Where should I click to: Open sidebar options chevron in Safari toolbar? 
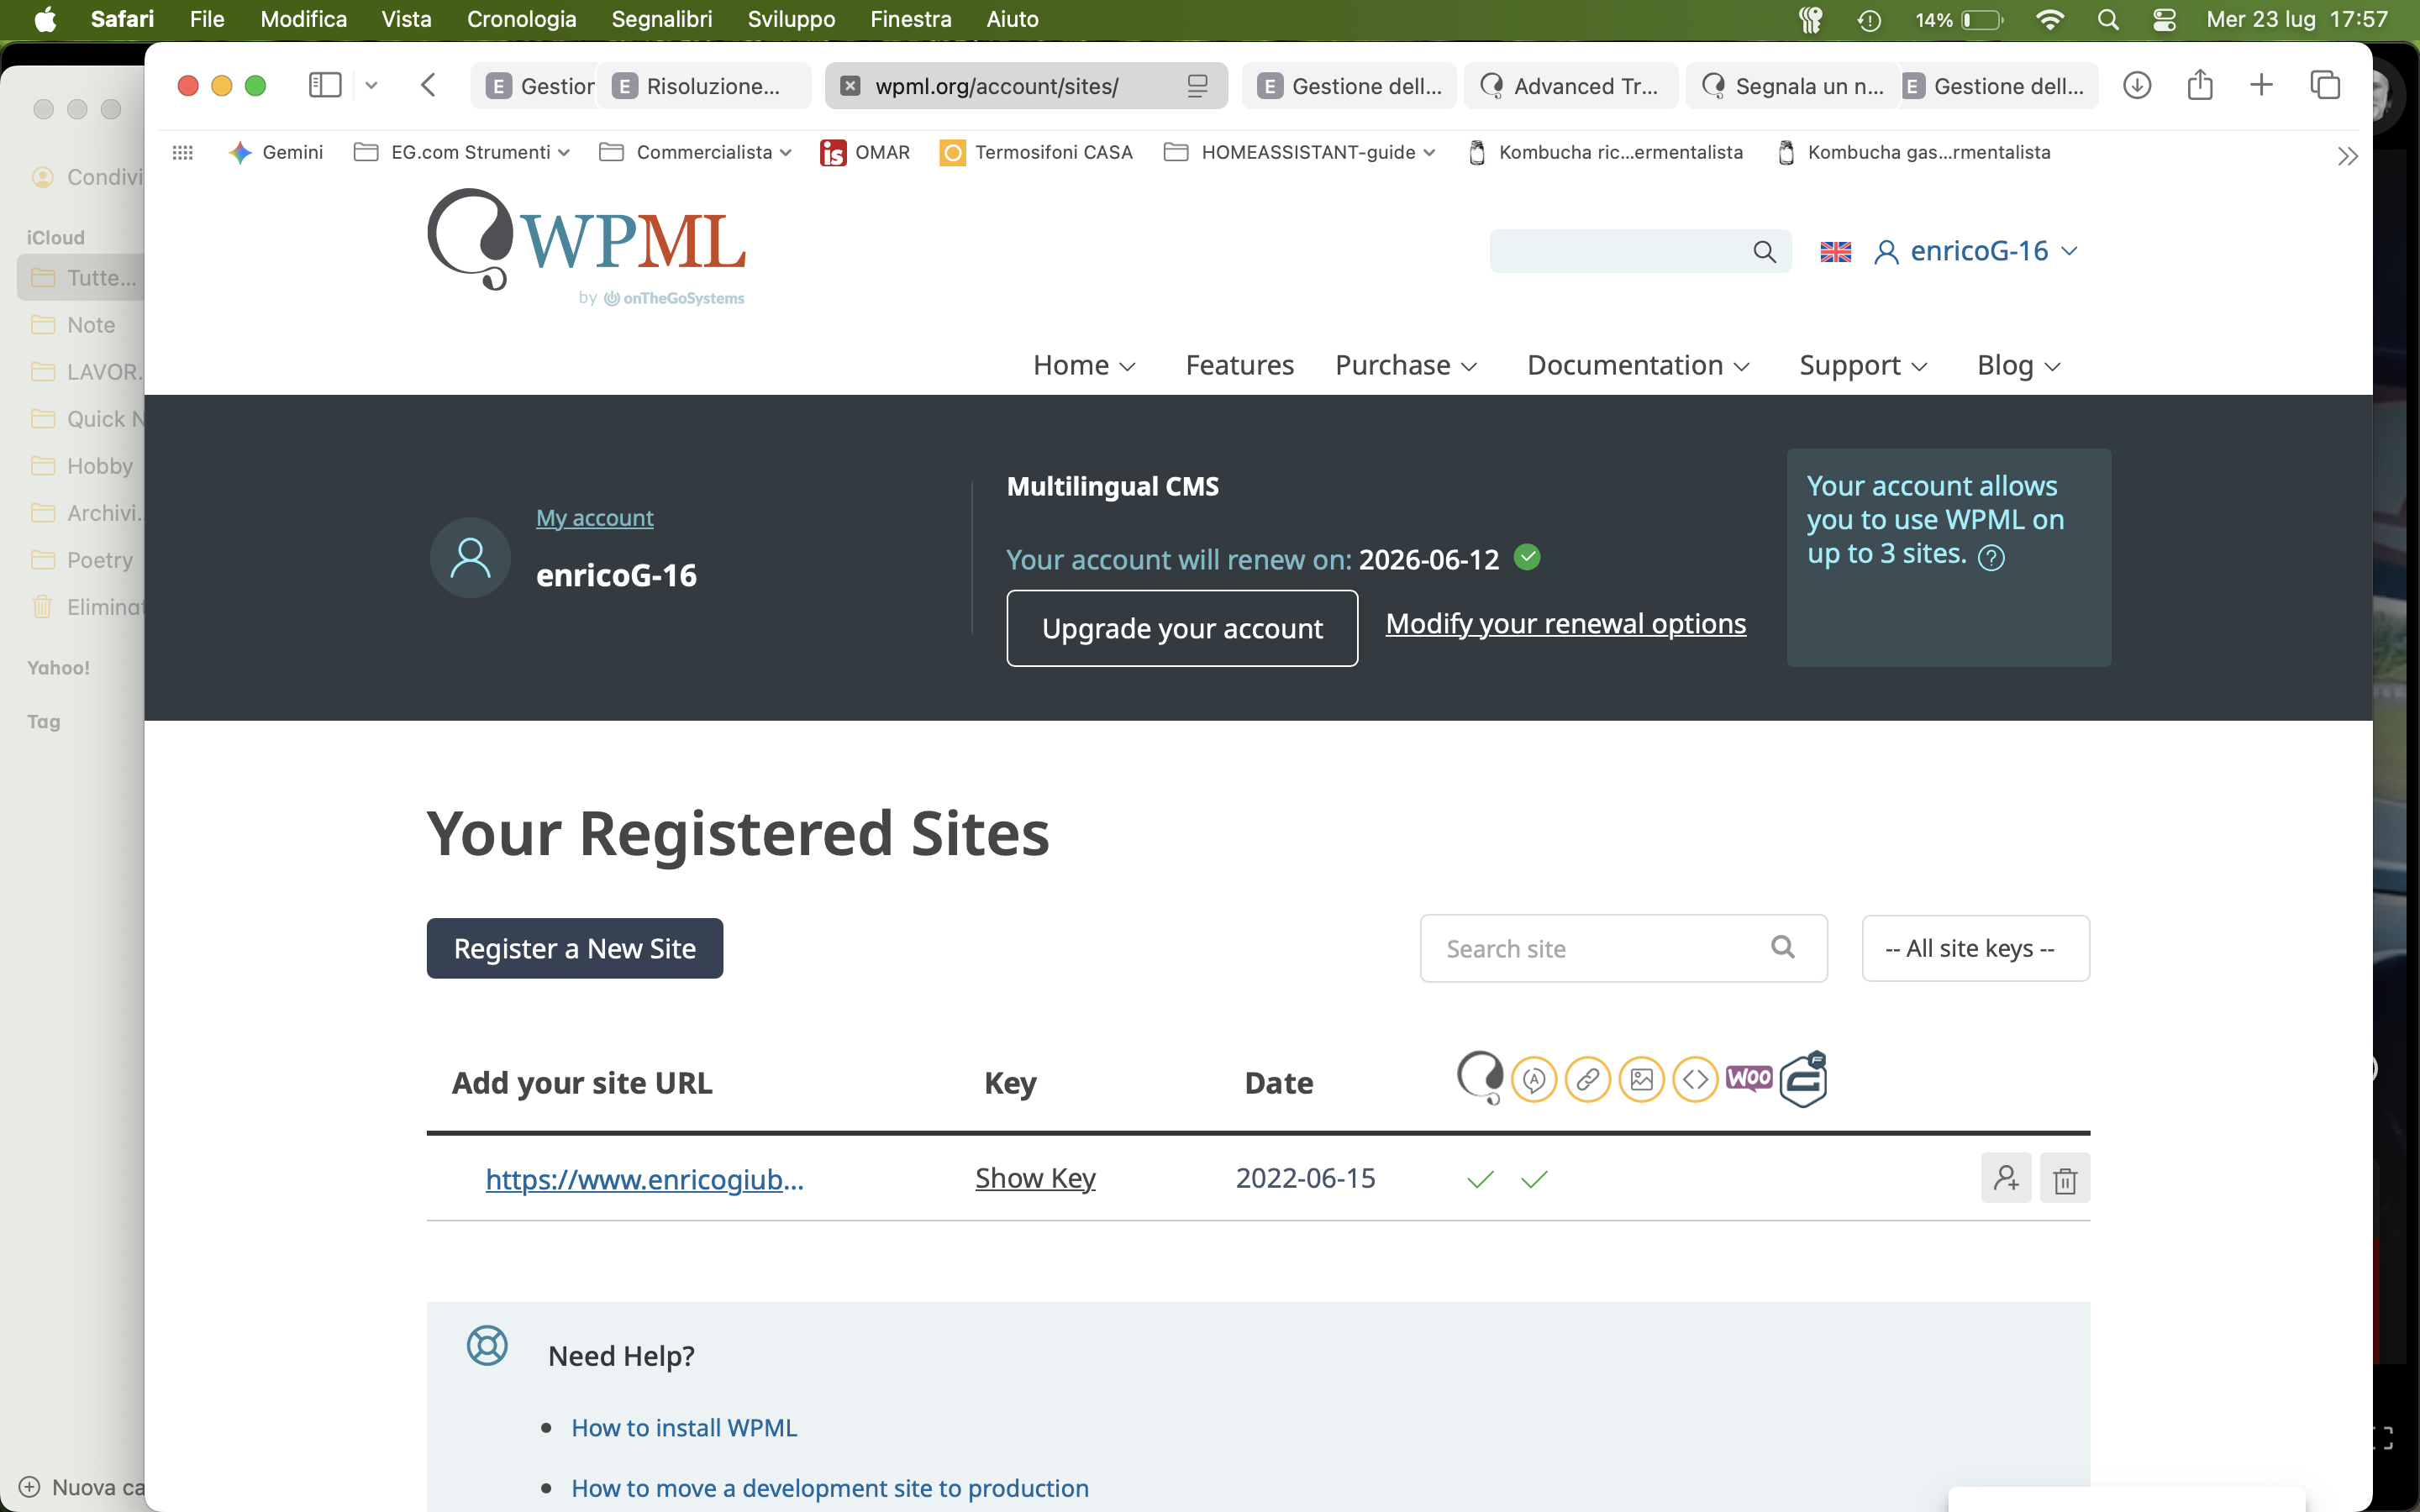371,86
